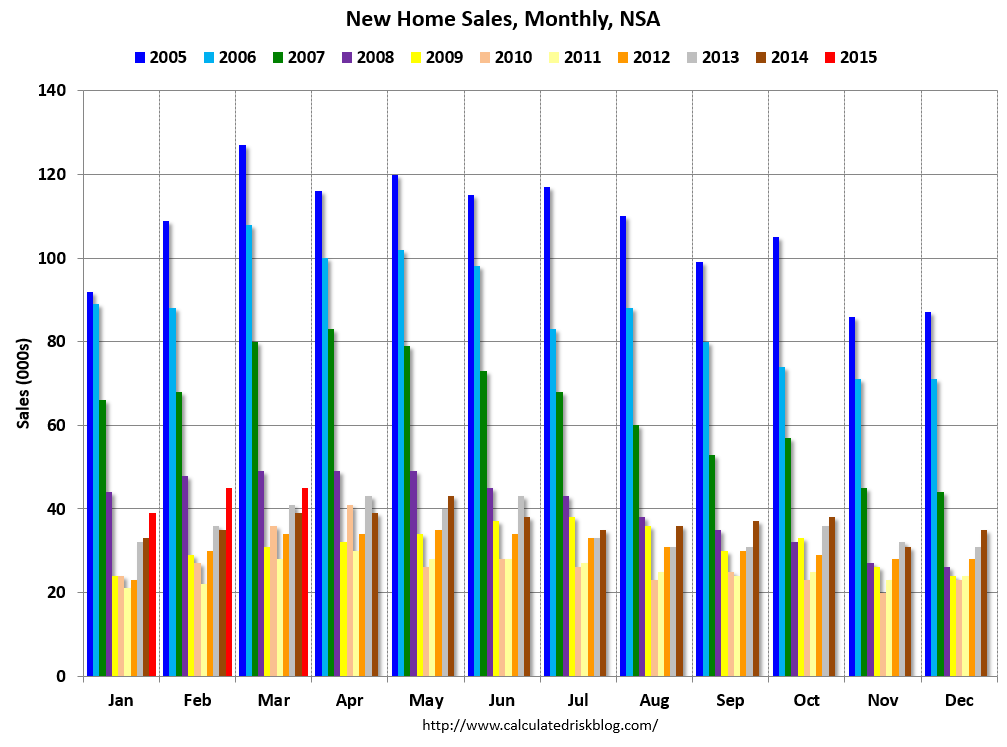
Task: Click the 2015 red legend swatch
Action: [x=830, y=58]
